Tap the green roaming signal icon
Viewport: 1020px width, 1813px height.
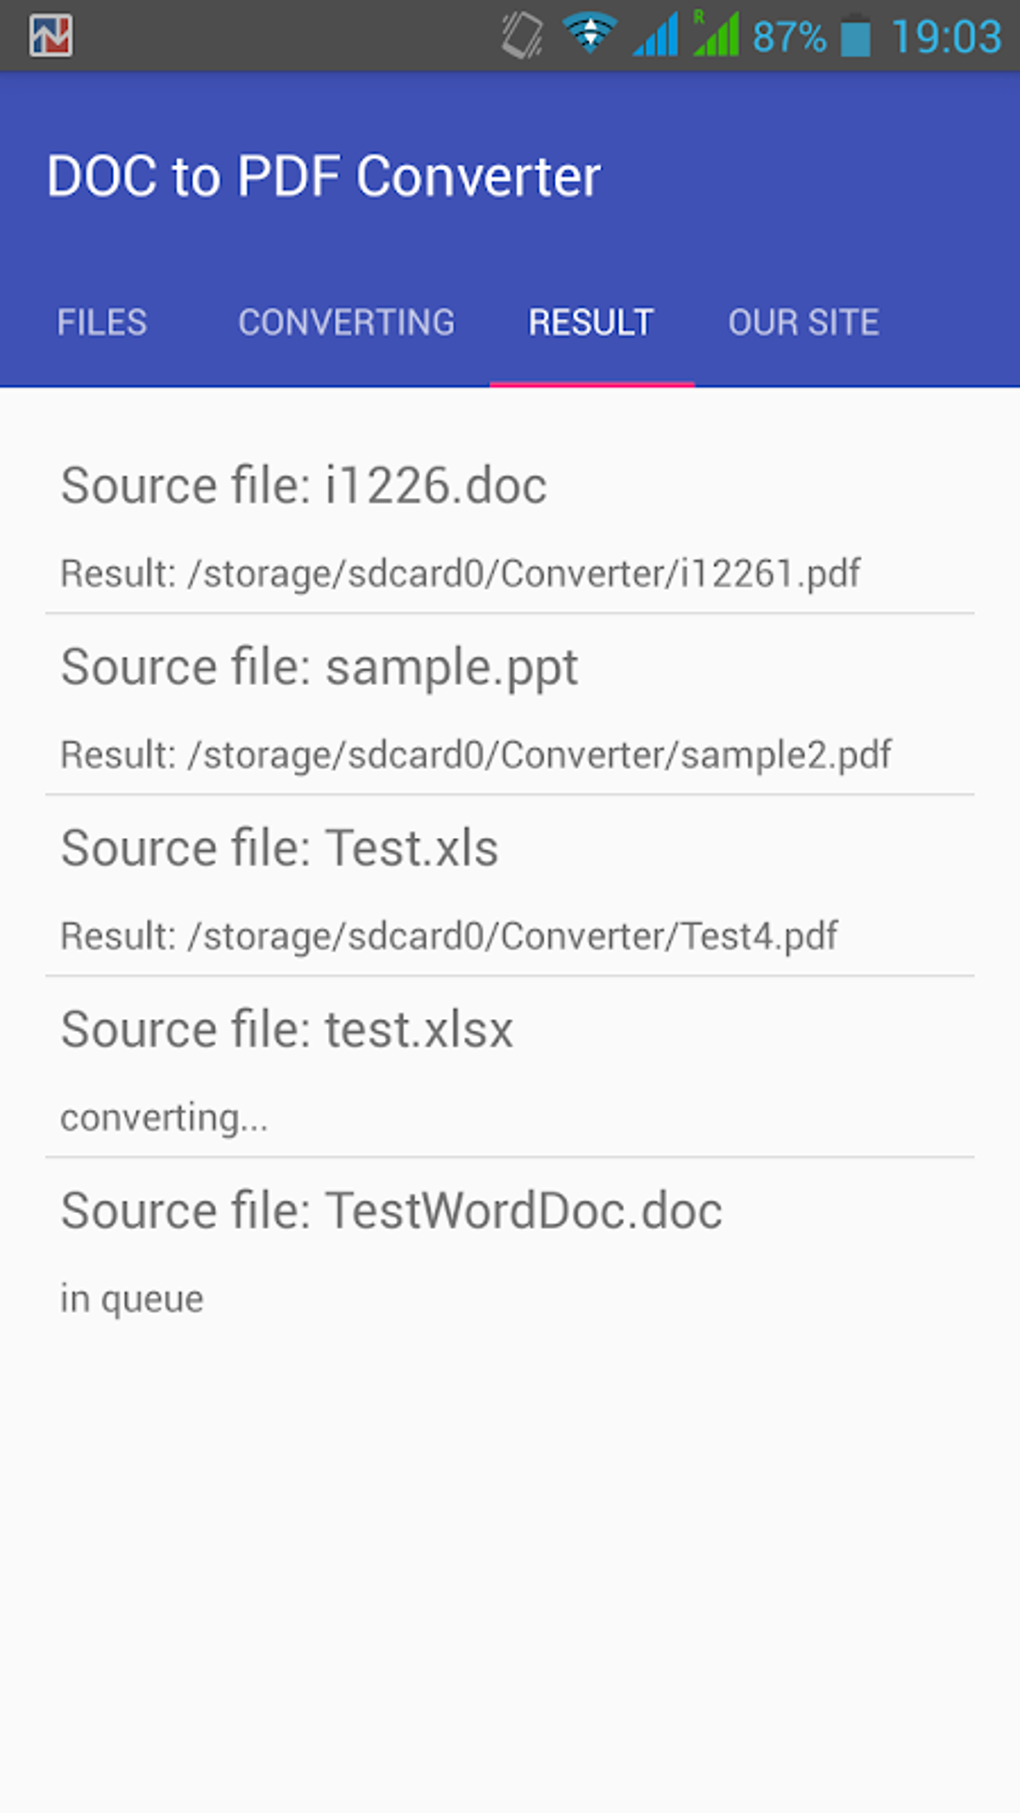point(716,34)
